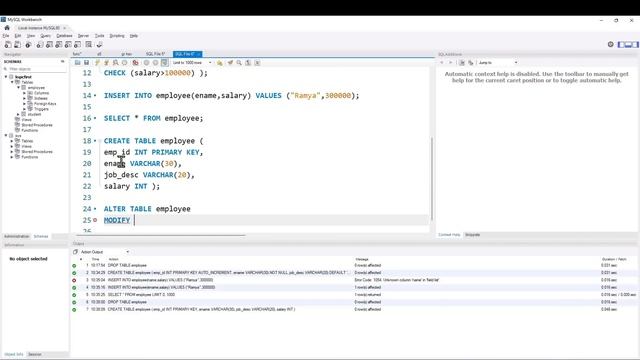Run Explain on current statement
Viewport: 640px width, 360px height.
click(116, 63)
